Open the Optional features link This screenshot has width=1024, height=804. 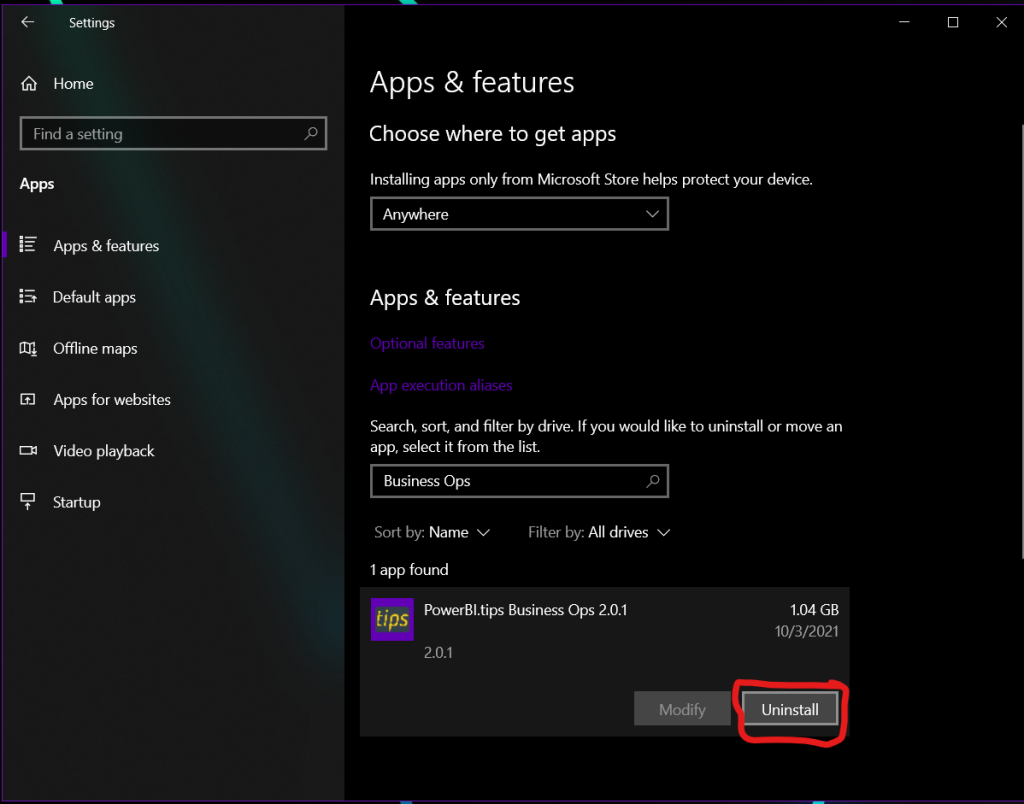click(427, 343)
